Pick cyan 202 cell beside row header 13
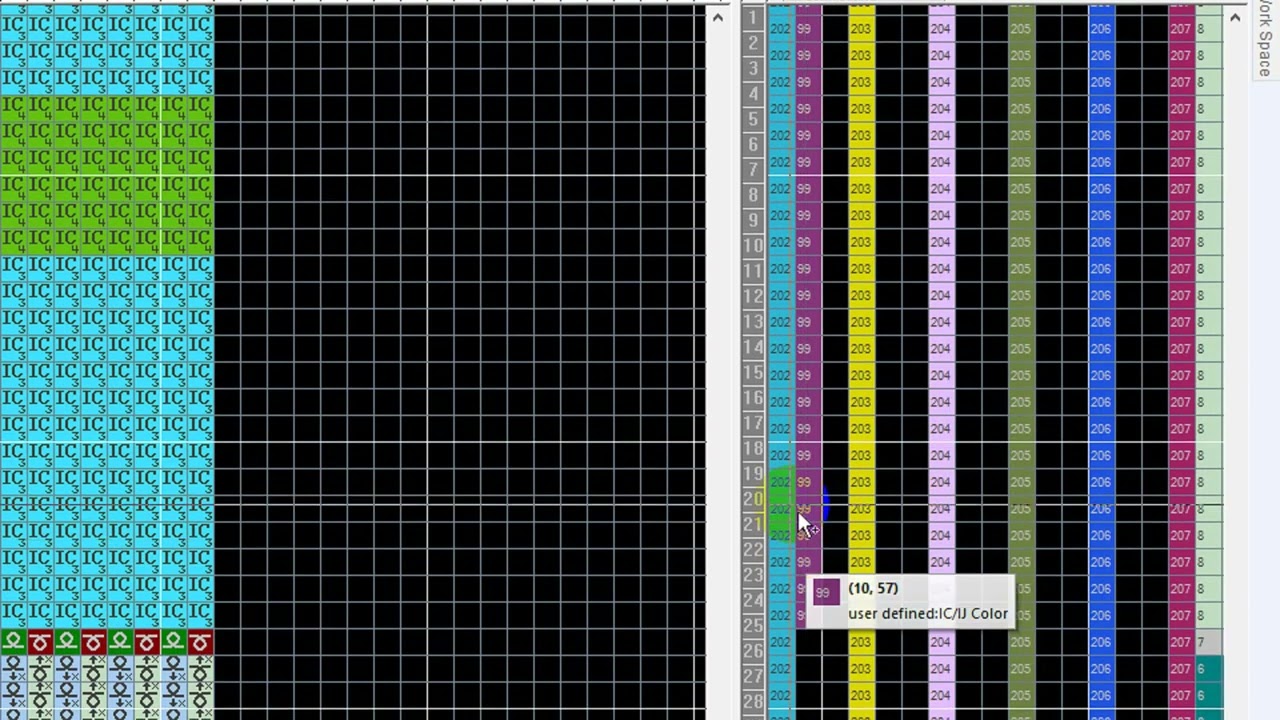The image size is (1280, 720). pos(781,322)
